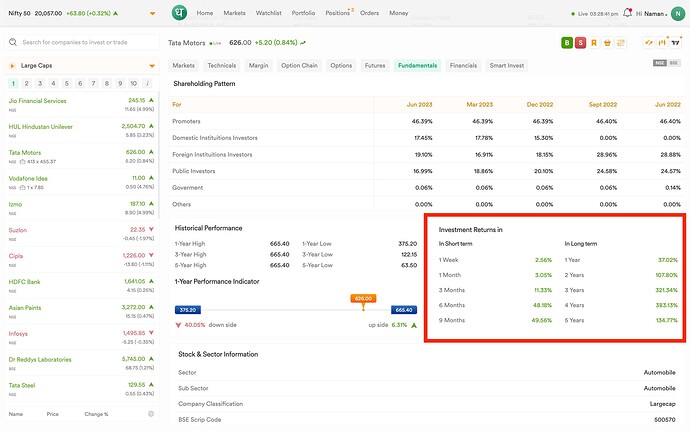The height and width of the screenshot is (431, 690).
Task: Go to home via Dhan logo
Action: (x=179, y=13)
